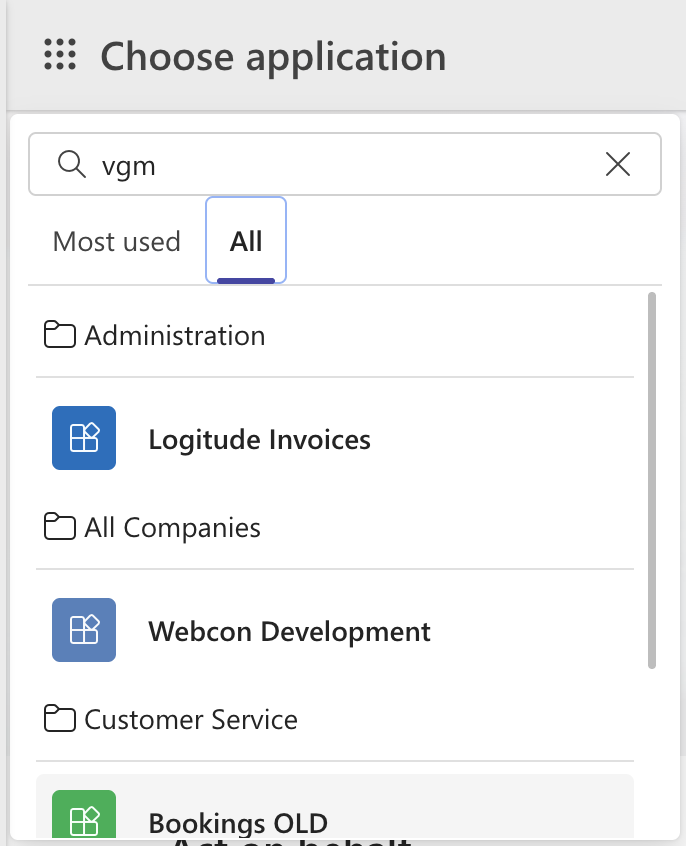The image size is (686, 846).
Task: Clear the search text with X
Action: [618, 164]
